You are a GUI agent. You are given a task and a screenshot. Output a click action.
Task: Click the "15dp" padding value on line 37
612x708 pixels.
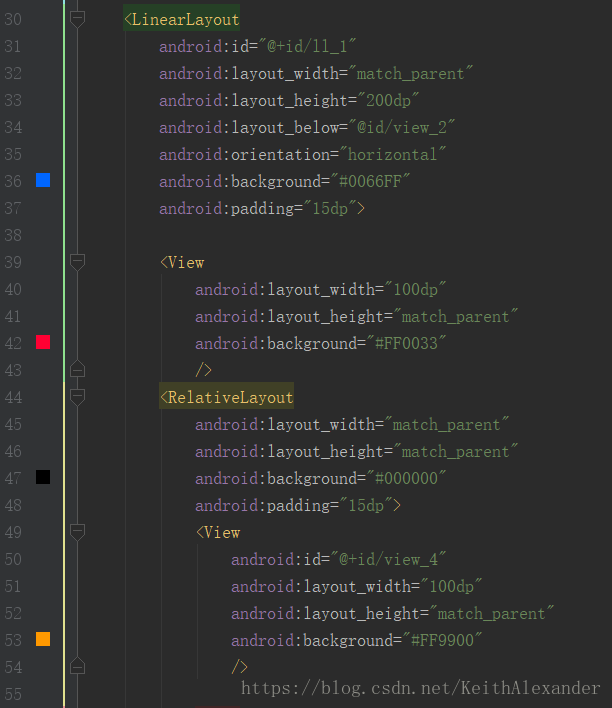330,209
